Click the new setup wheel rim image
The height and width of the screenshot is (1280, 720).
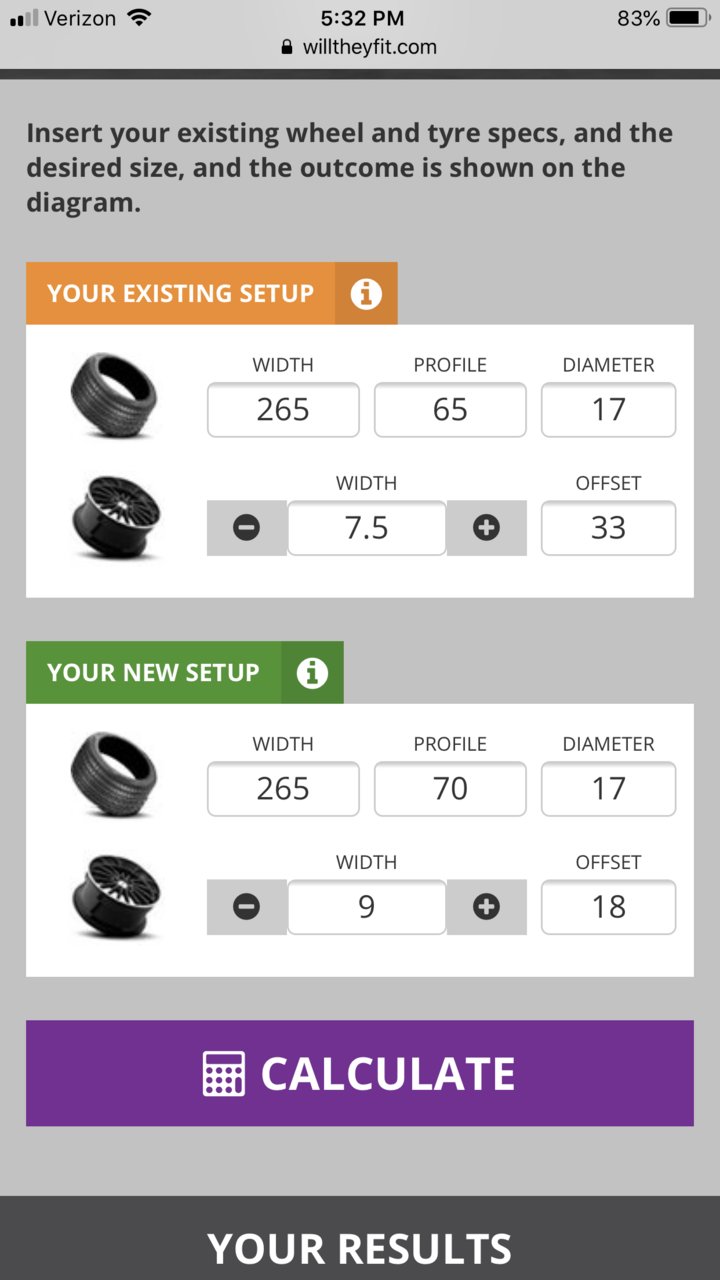tap(115, 896)
